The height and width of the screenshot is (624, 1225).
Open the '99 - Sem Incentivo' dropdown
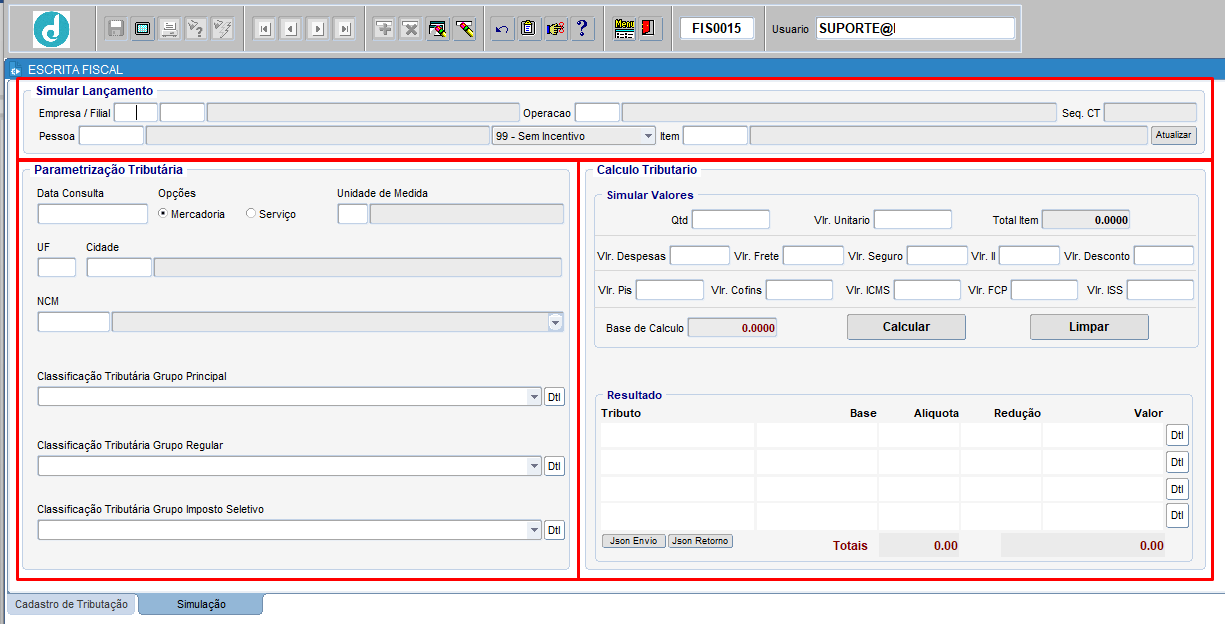pos(647,136)
